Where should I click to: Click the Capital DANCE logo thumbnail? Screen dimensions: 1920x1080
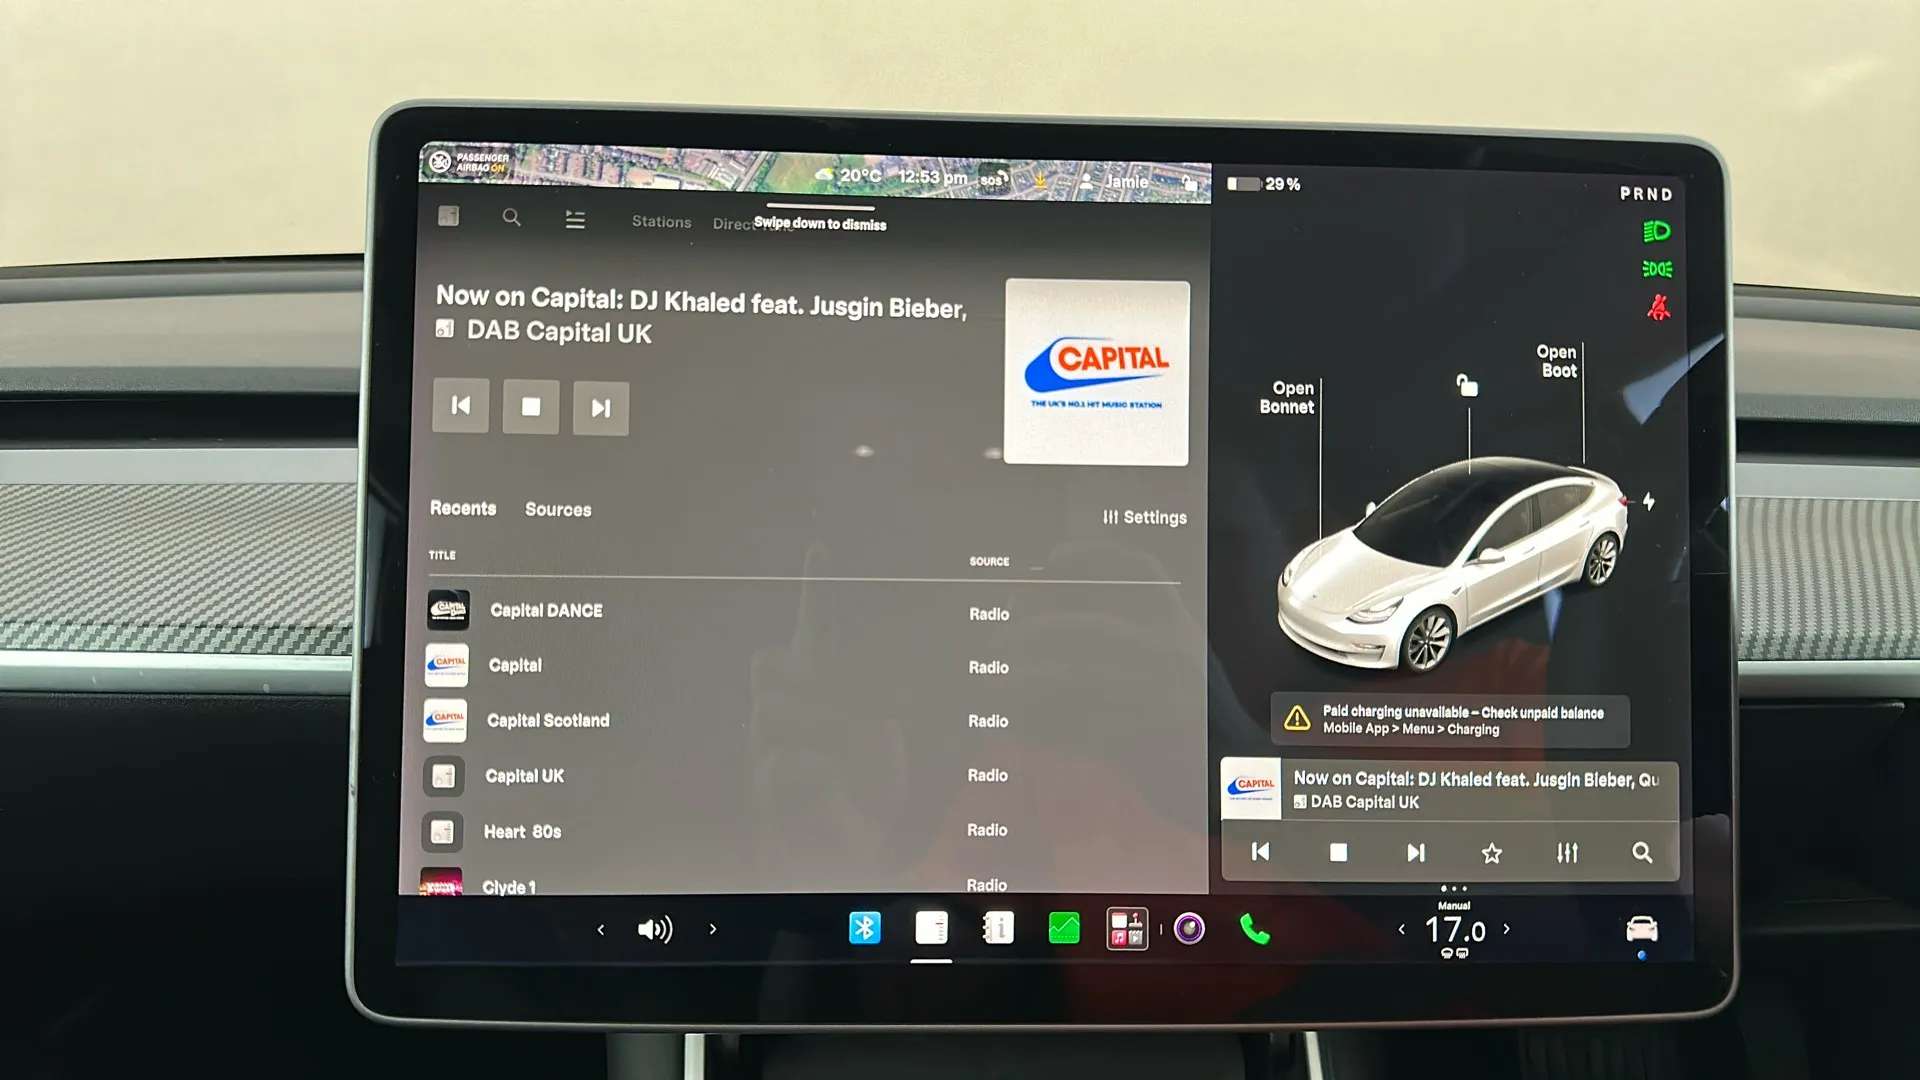(448, 609)
